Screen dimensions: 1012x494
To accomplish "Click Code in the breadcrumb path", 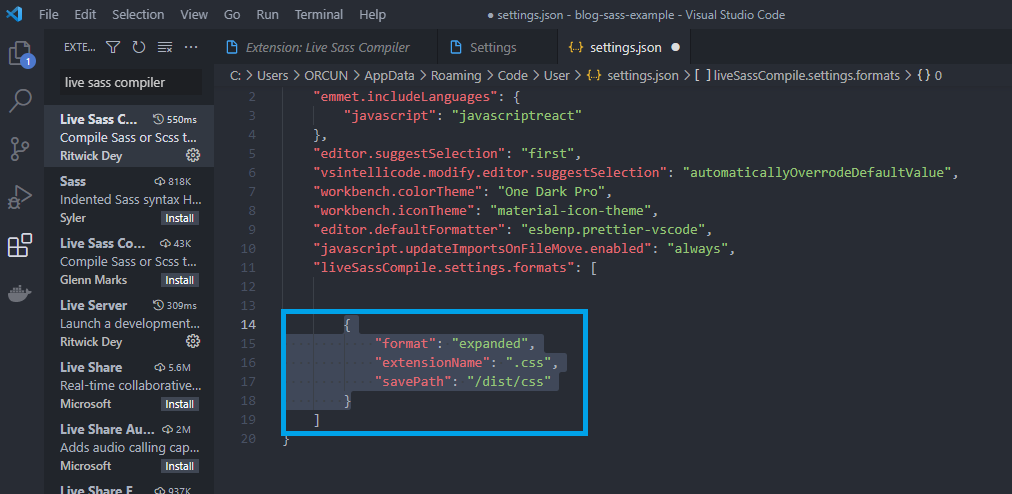I will (512, 76).
